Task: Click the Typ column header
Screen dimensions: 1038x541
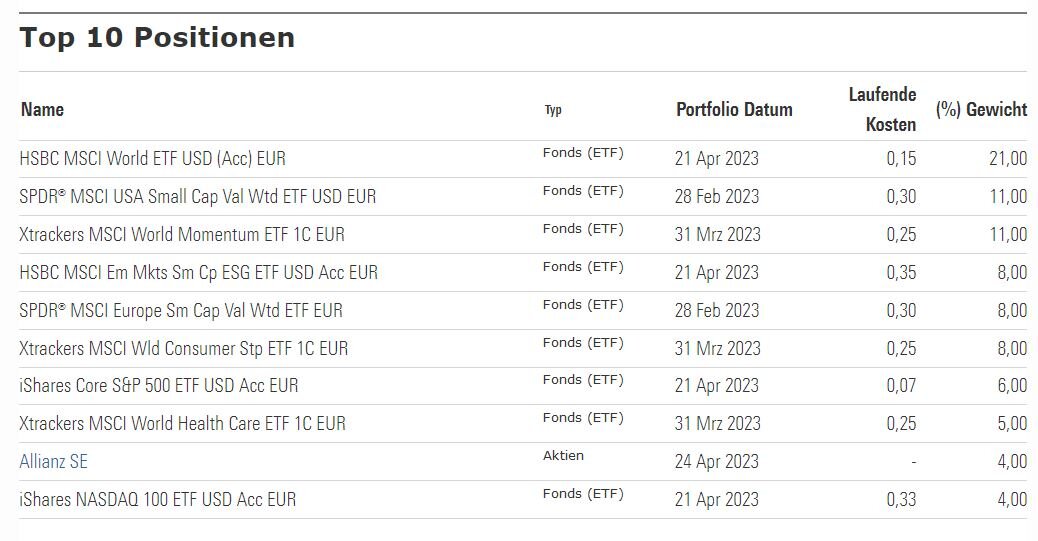Action: coord(553,111)
